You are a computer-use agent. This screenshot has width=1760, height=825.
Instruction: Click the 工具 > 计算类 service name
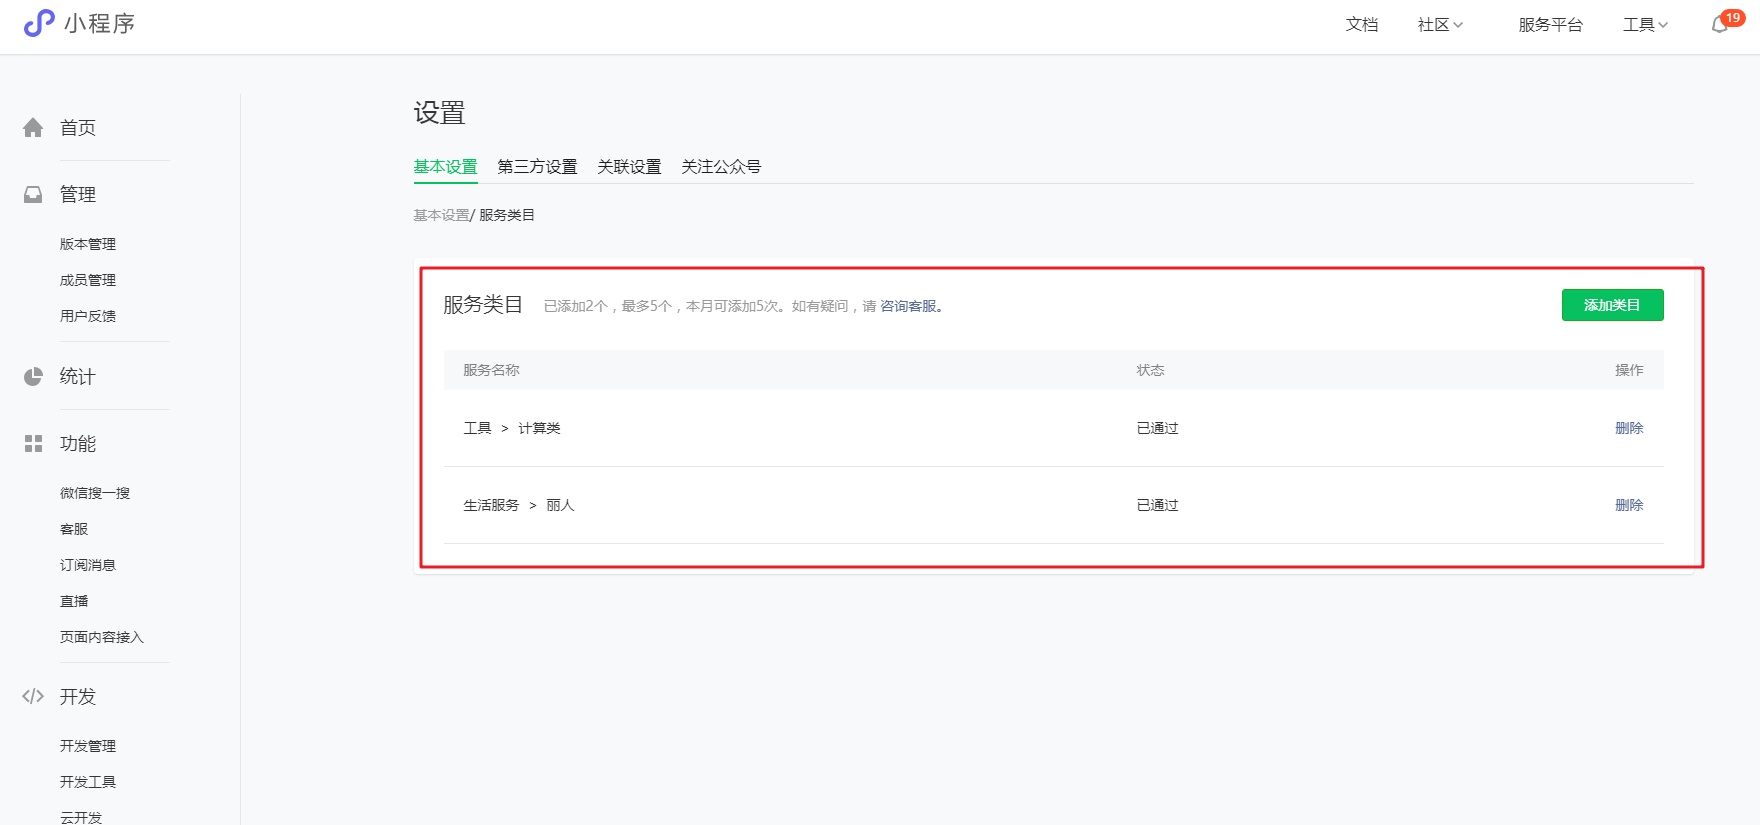point(512,428)
